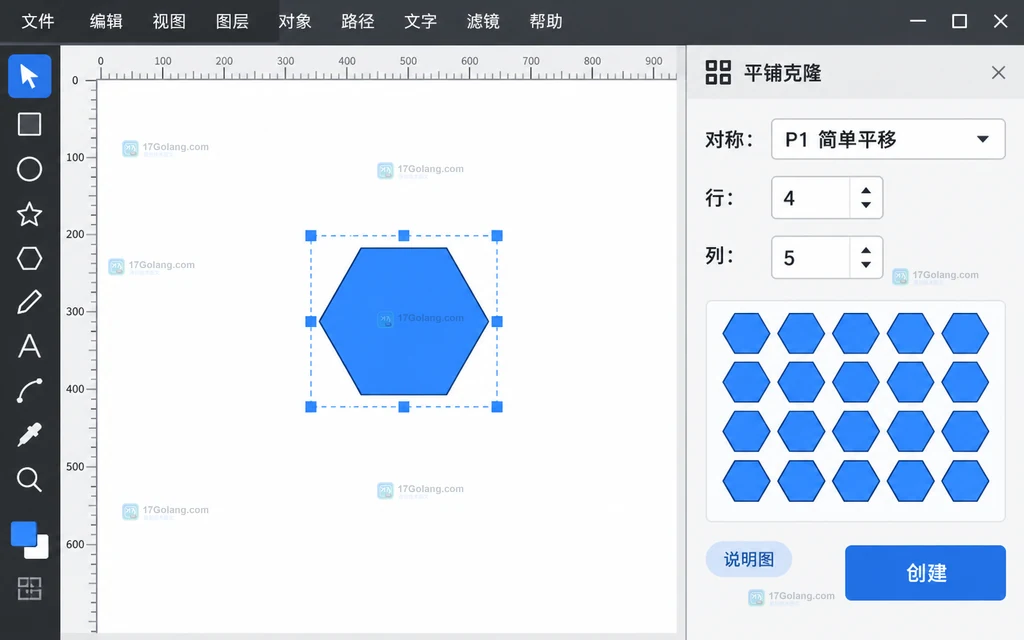This screenshot has width=1024, height=640.
Task: Open the 视图 menu
Action: tap(169, 22)
